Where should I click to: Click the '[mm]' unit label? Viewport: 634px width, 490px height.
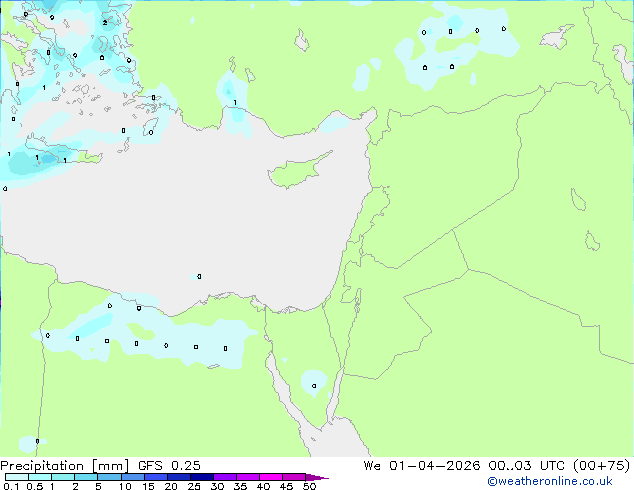point(110,466)
